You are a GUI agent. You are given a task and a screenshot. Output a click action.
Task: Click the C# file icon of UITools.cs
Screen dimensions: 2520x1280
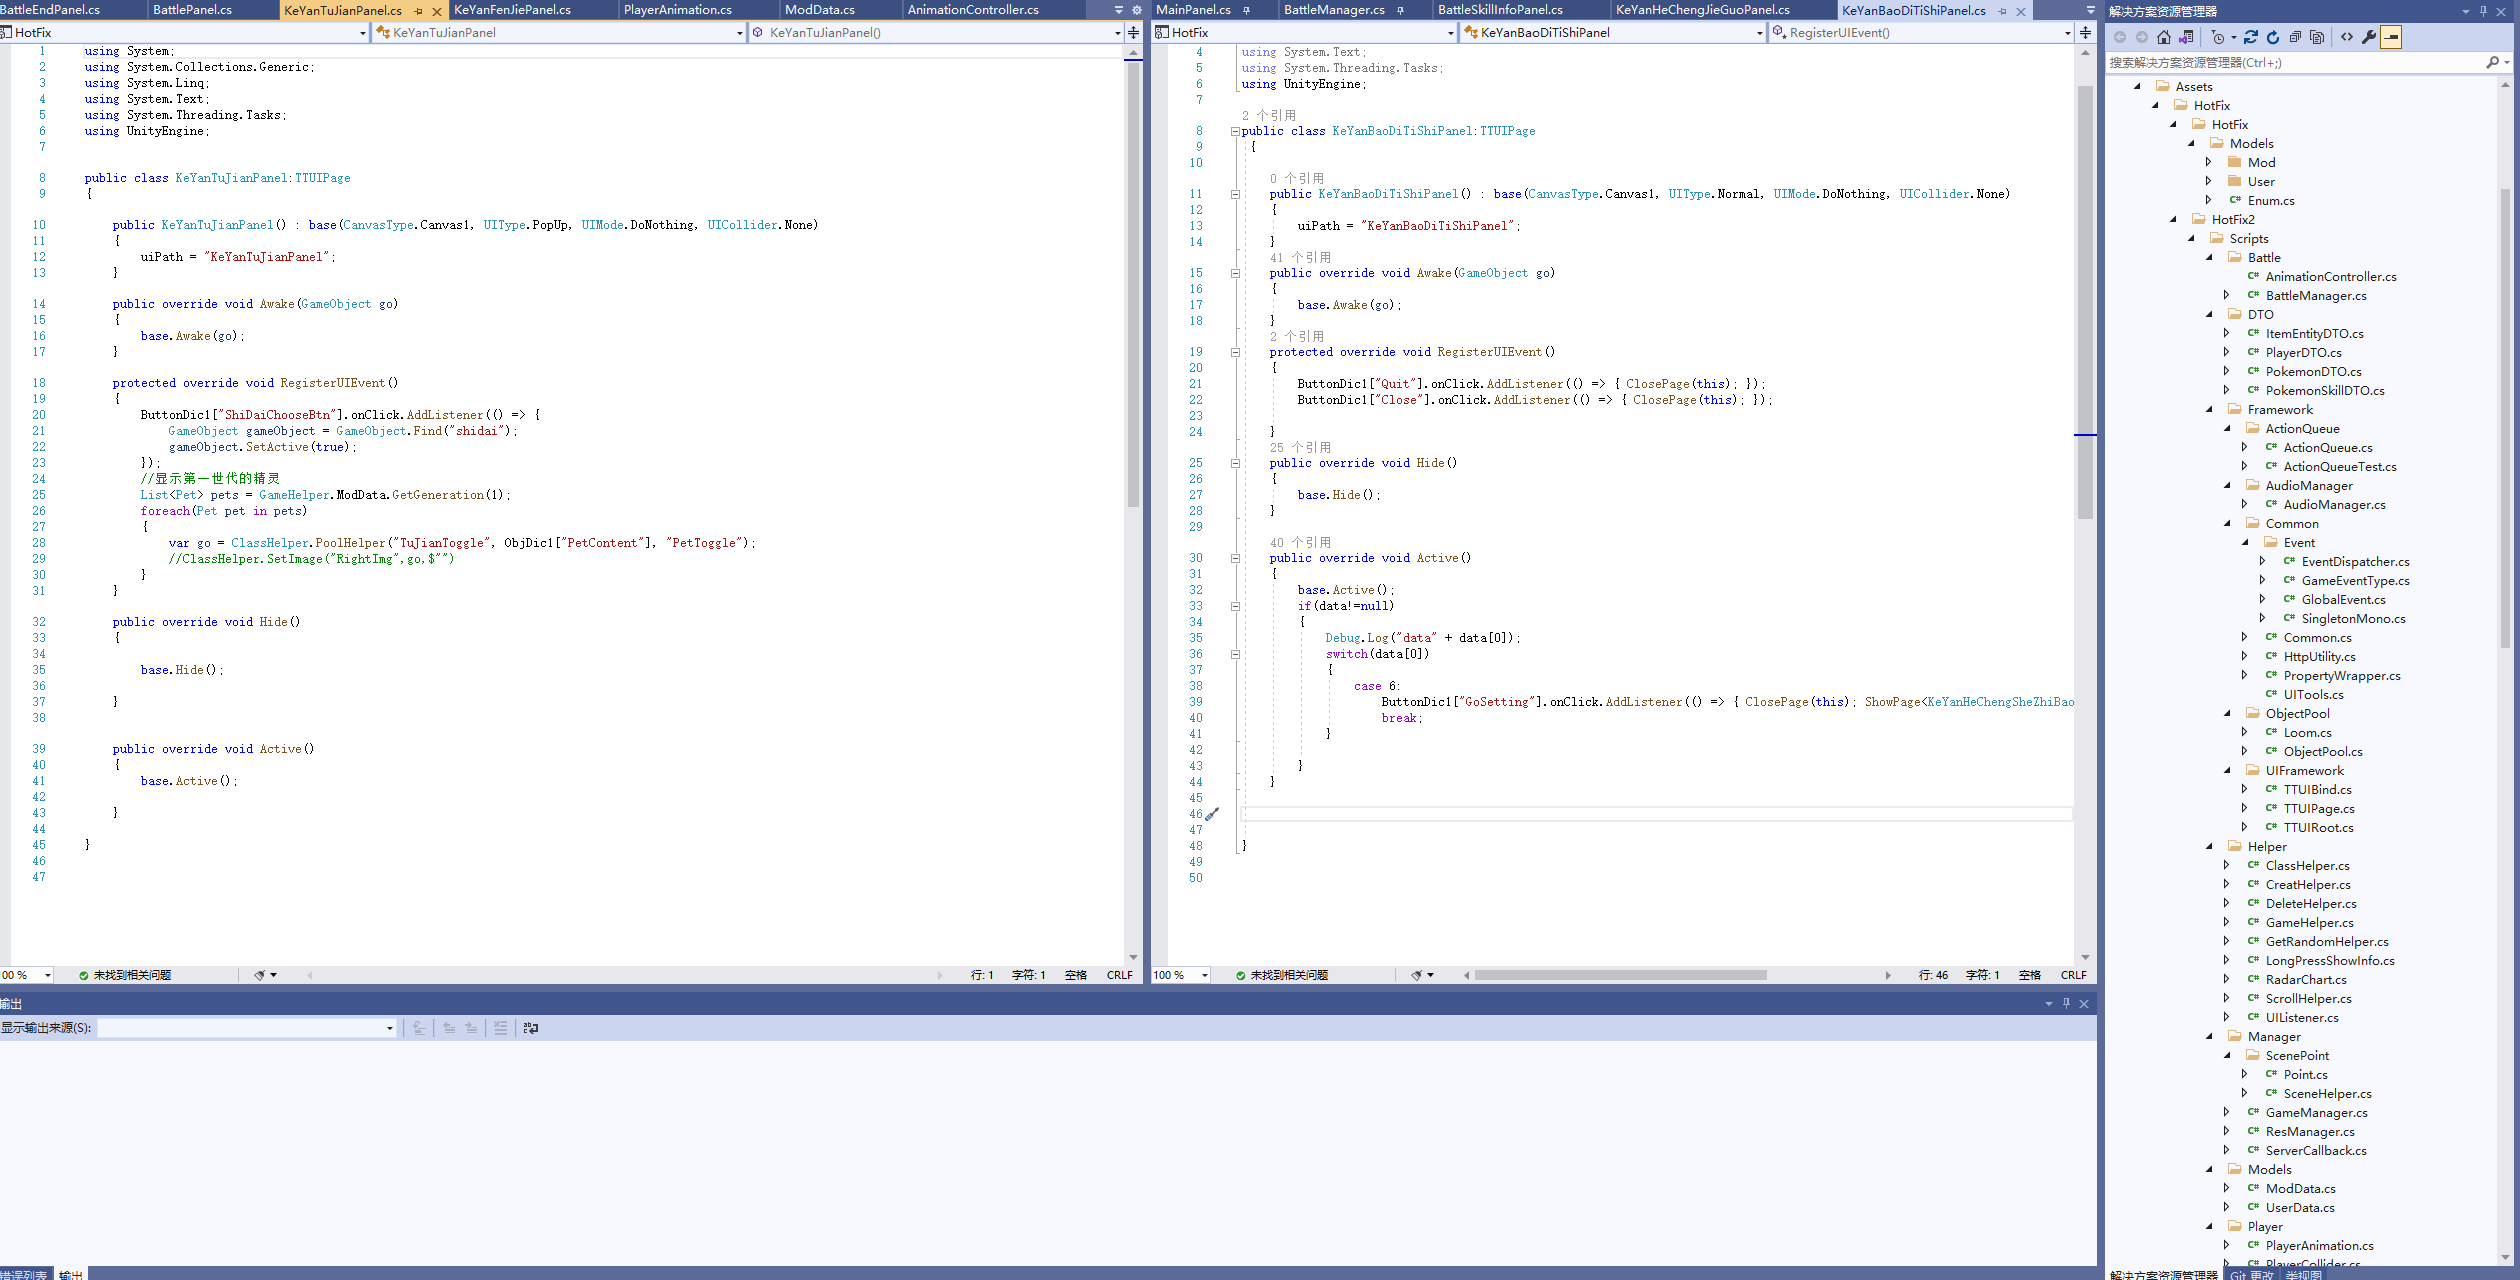(2271, 694)
